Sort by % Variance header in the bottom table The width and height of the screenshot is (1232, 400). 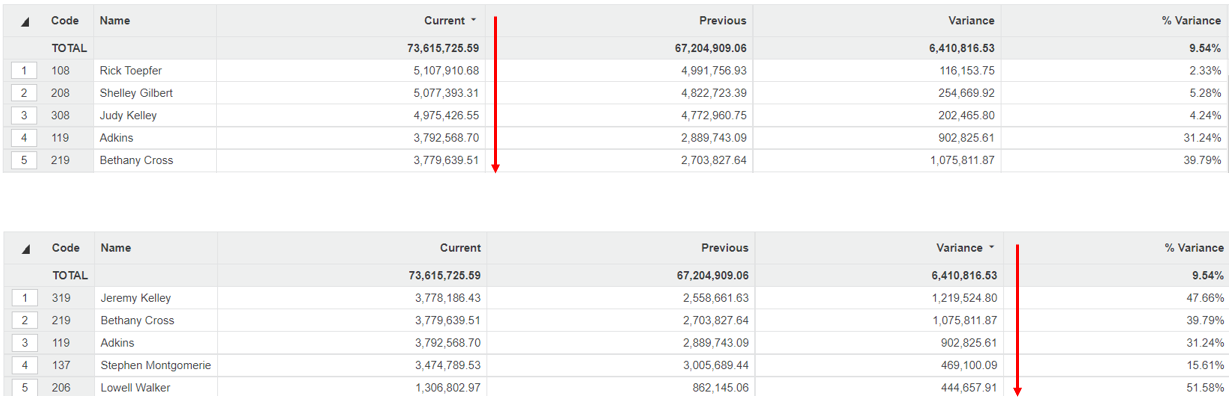click(x=1194, y=248)
